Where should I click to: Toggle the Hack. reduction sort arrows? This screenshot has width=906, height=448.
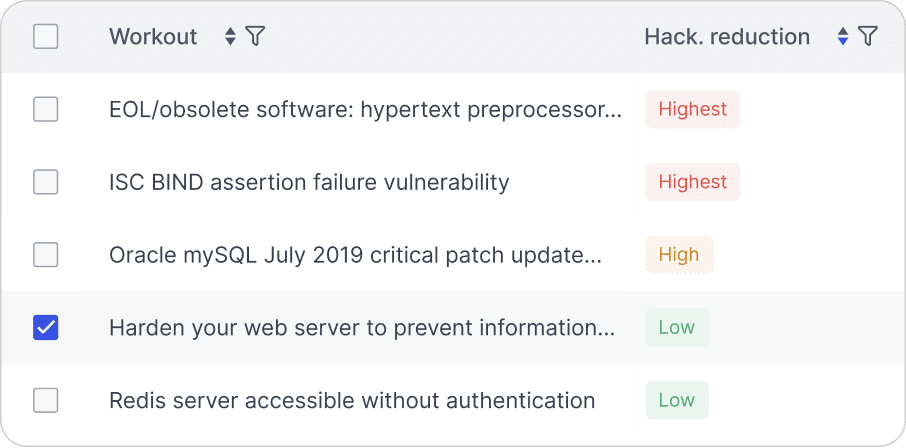(x=843, y=36)
